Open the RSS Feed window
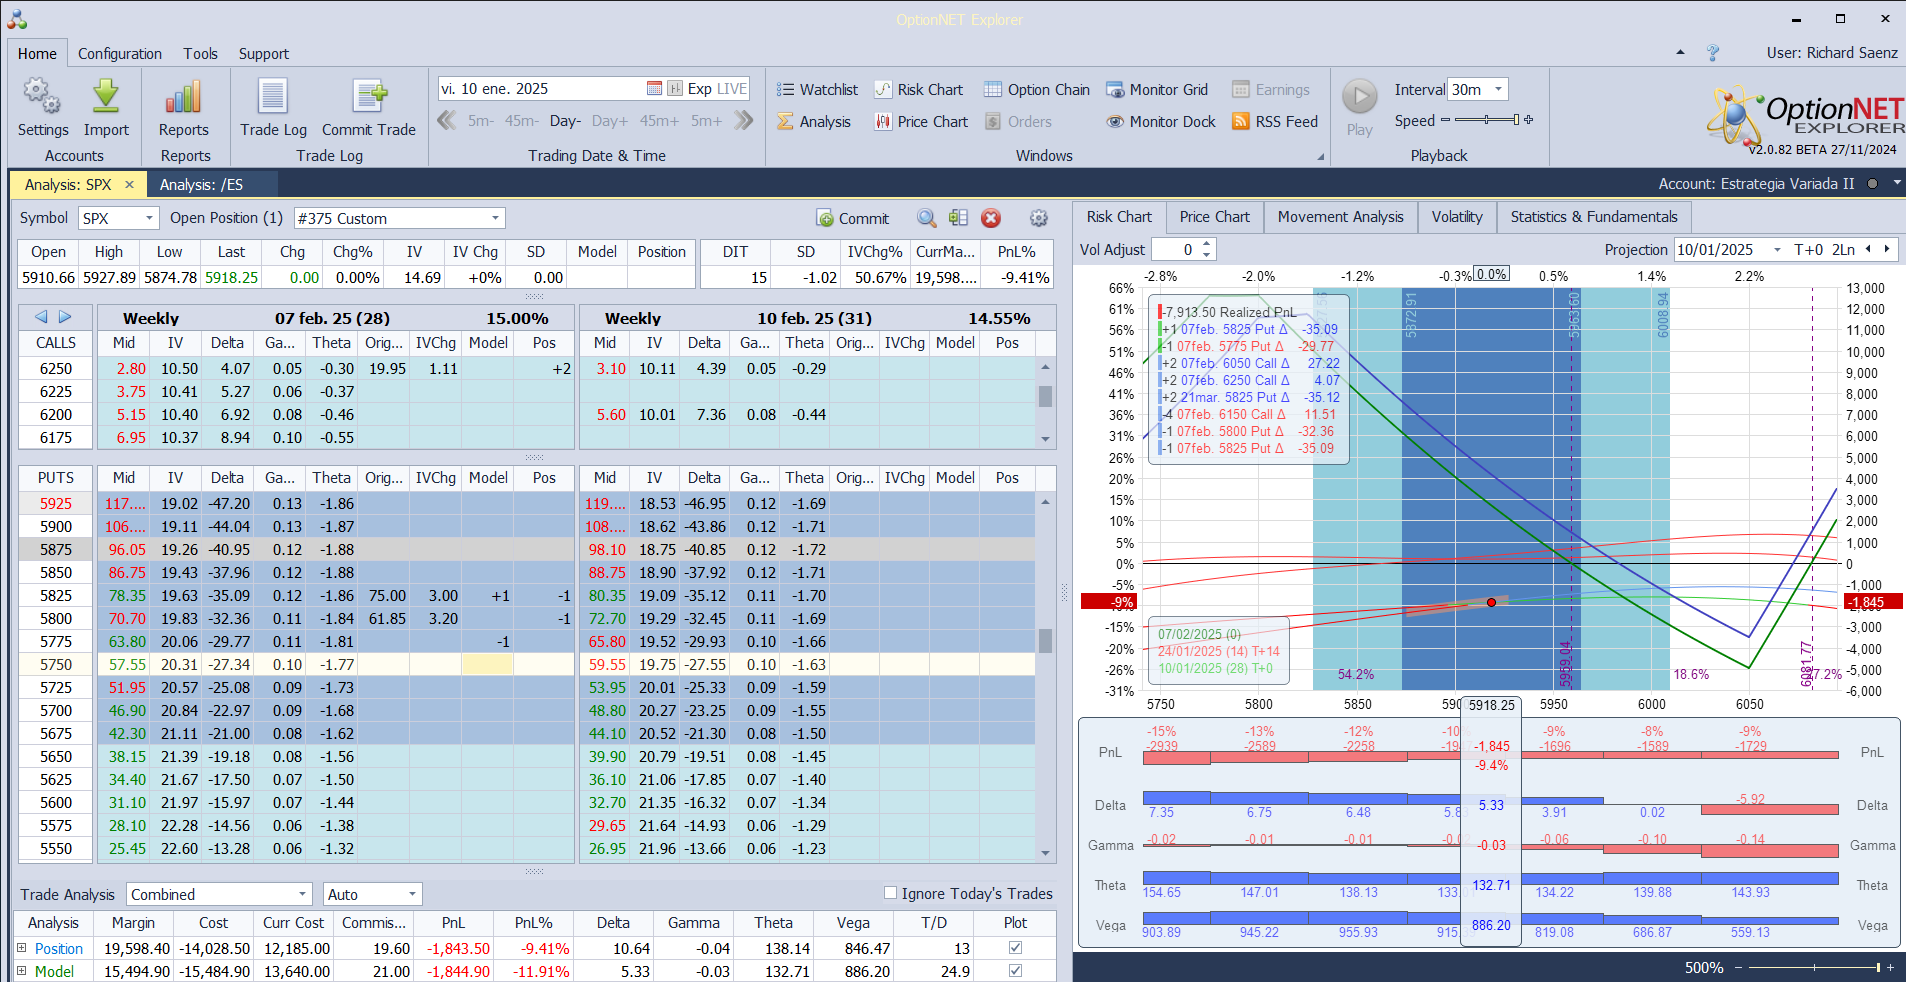Screen dimensions: 1906x982 (x=1275, y=122)
